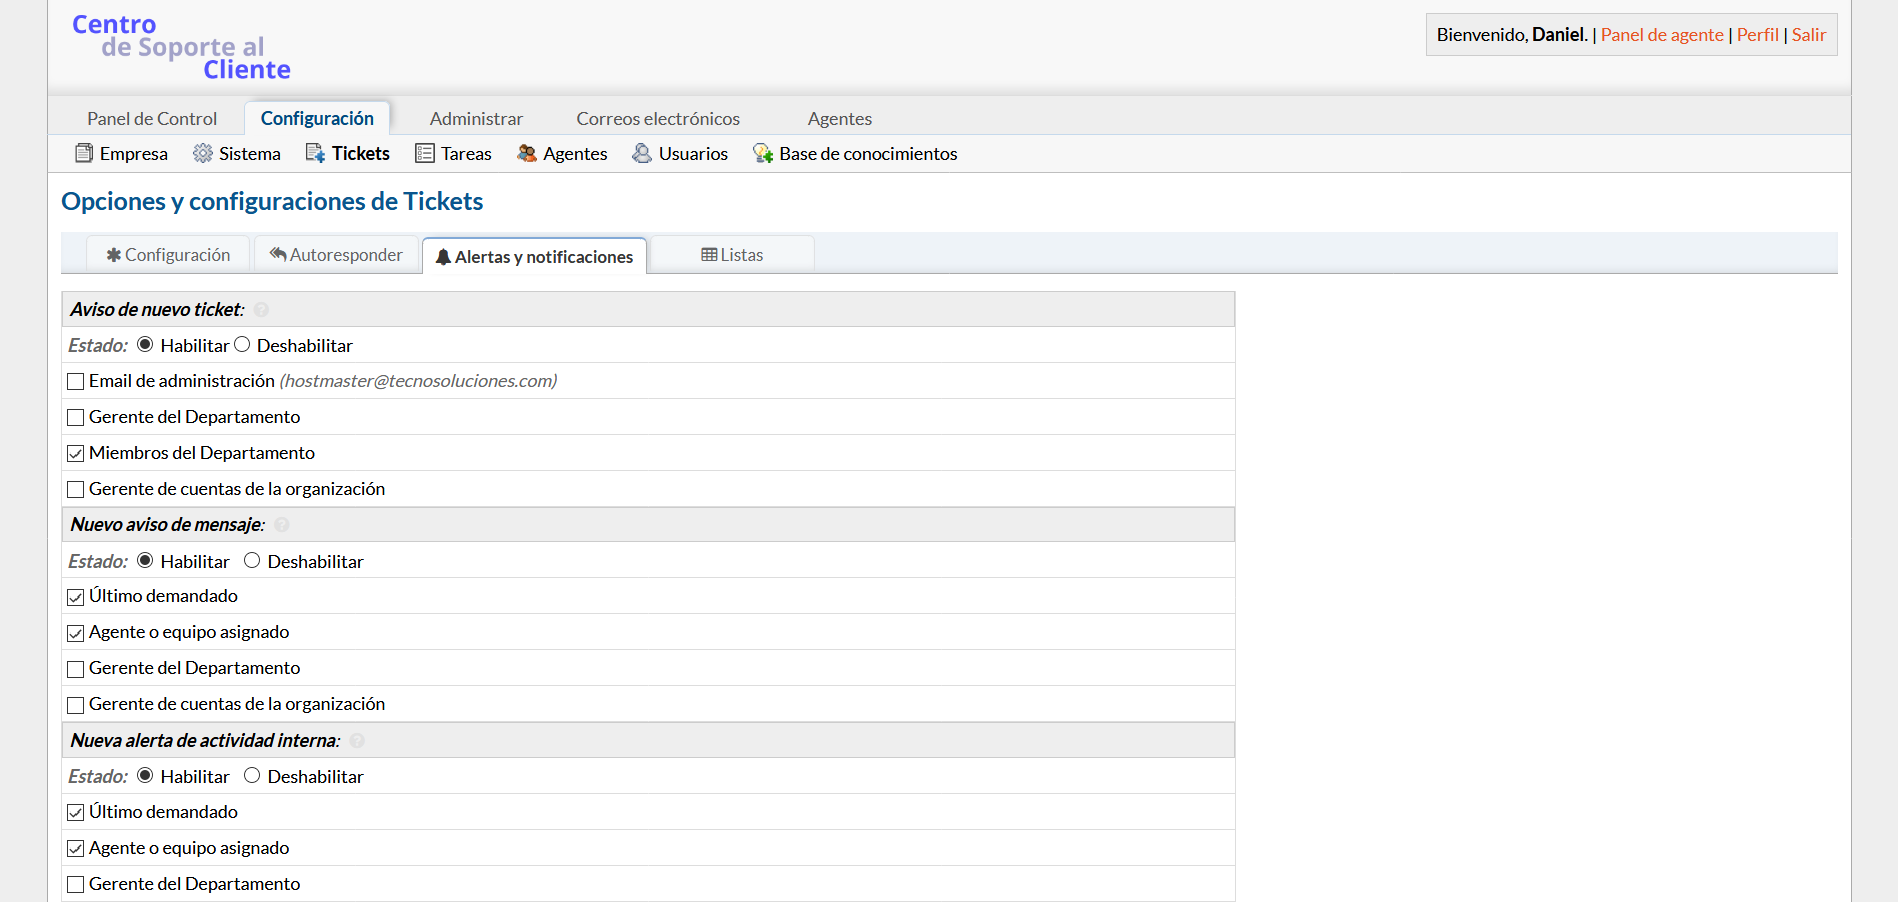Click the Usuarios icon in the submenu

[x=642, y=153]
